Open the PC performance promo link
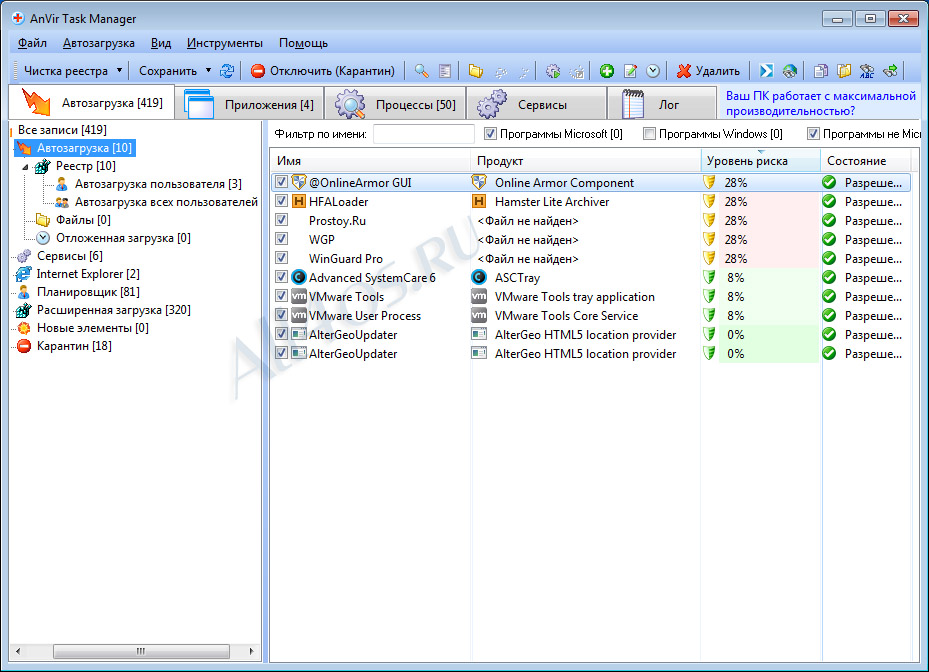 (x=821, y=103)
